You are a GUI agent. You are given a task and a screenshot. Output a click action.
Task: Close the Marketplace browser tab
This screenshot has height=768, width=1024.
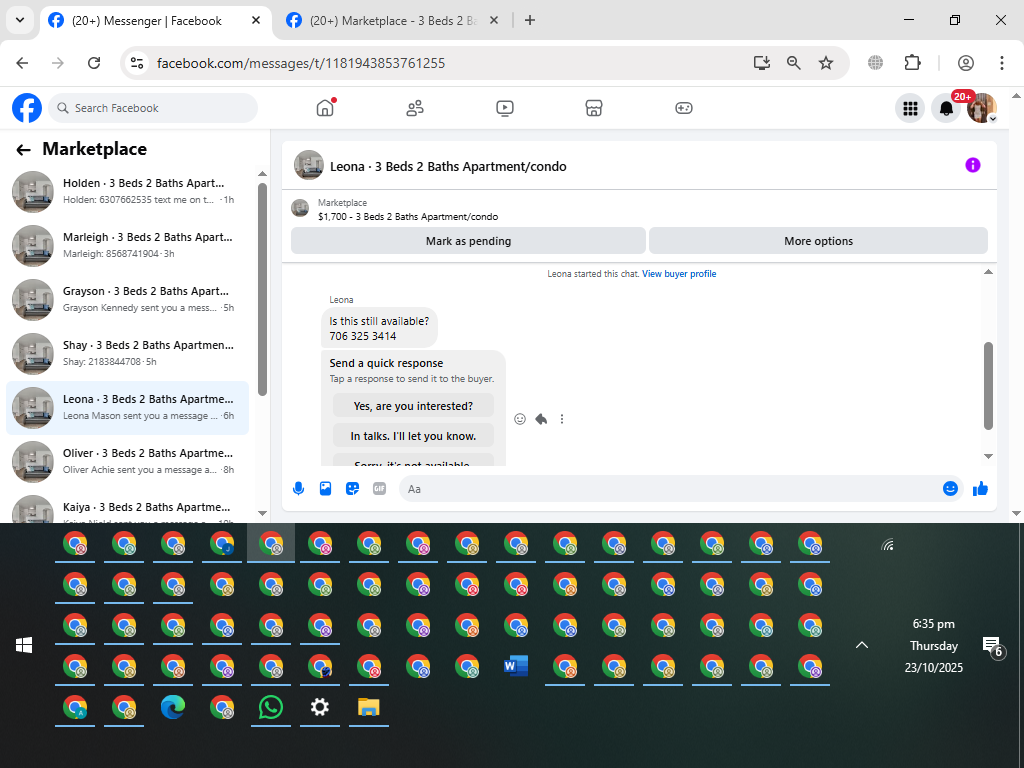tap(494, 20)
